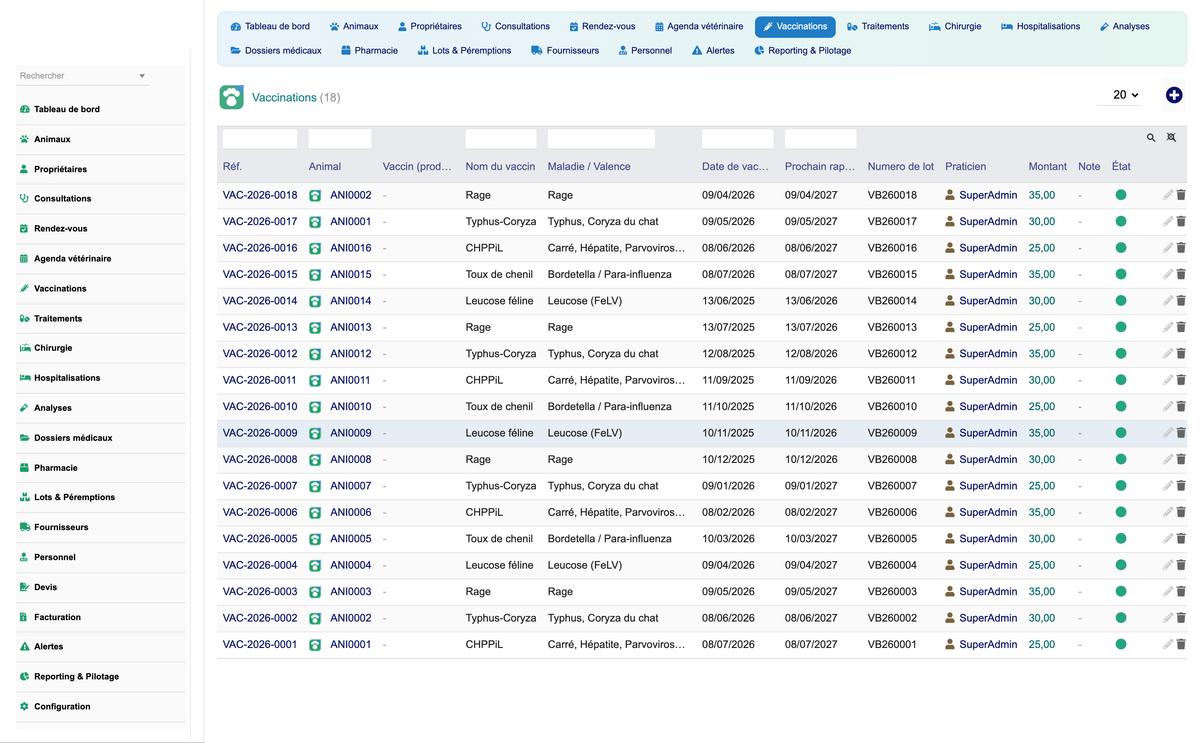Image resolution: width=1200 pixels, height=743 pixels.
Task: Click the green status dot for VAC-2026-0003
Action: 1121,592
